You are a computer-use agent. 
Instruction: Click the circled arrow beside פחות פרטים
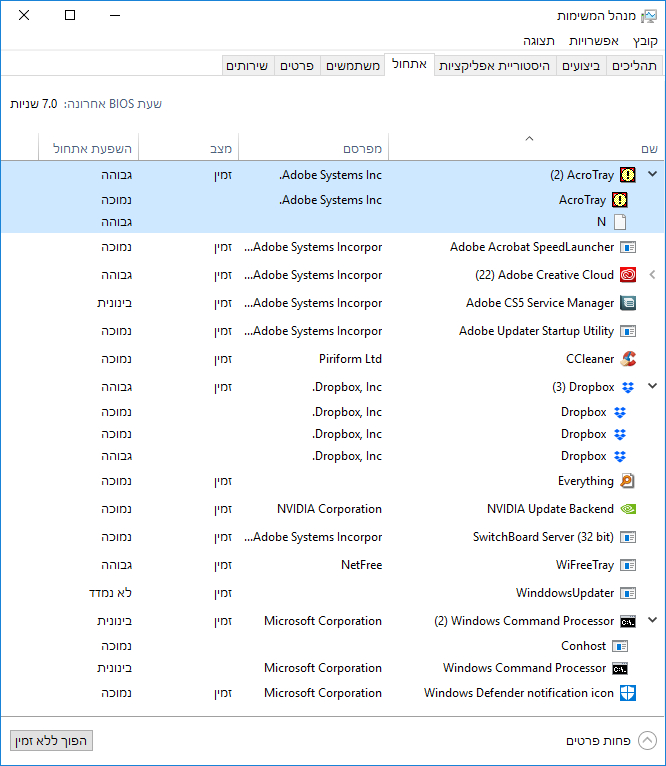coord(647,741)
